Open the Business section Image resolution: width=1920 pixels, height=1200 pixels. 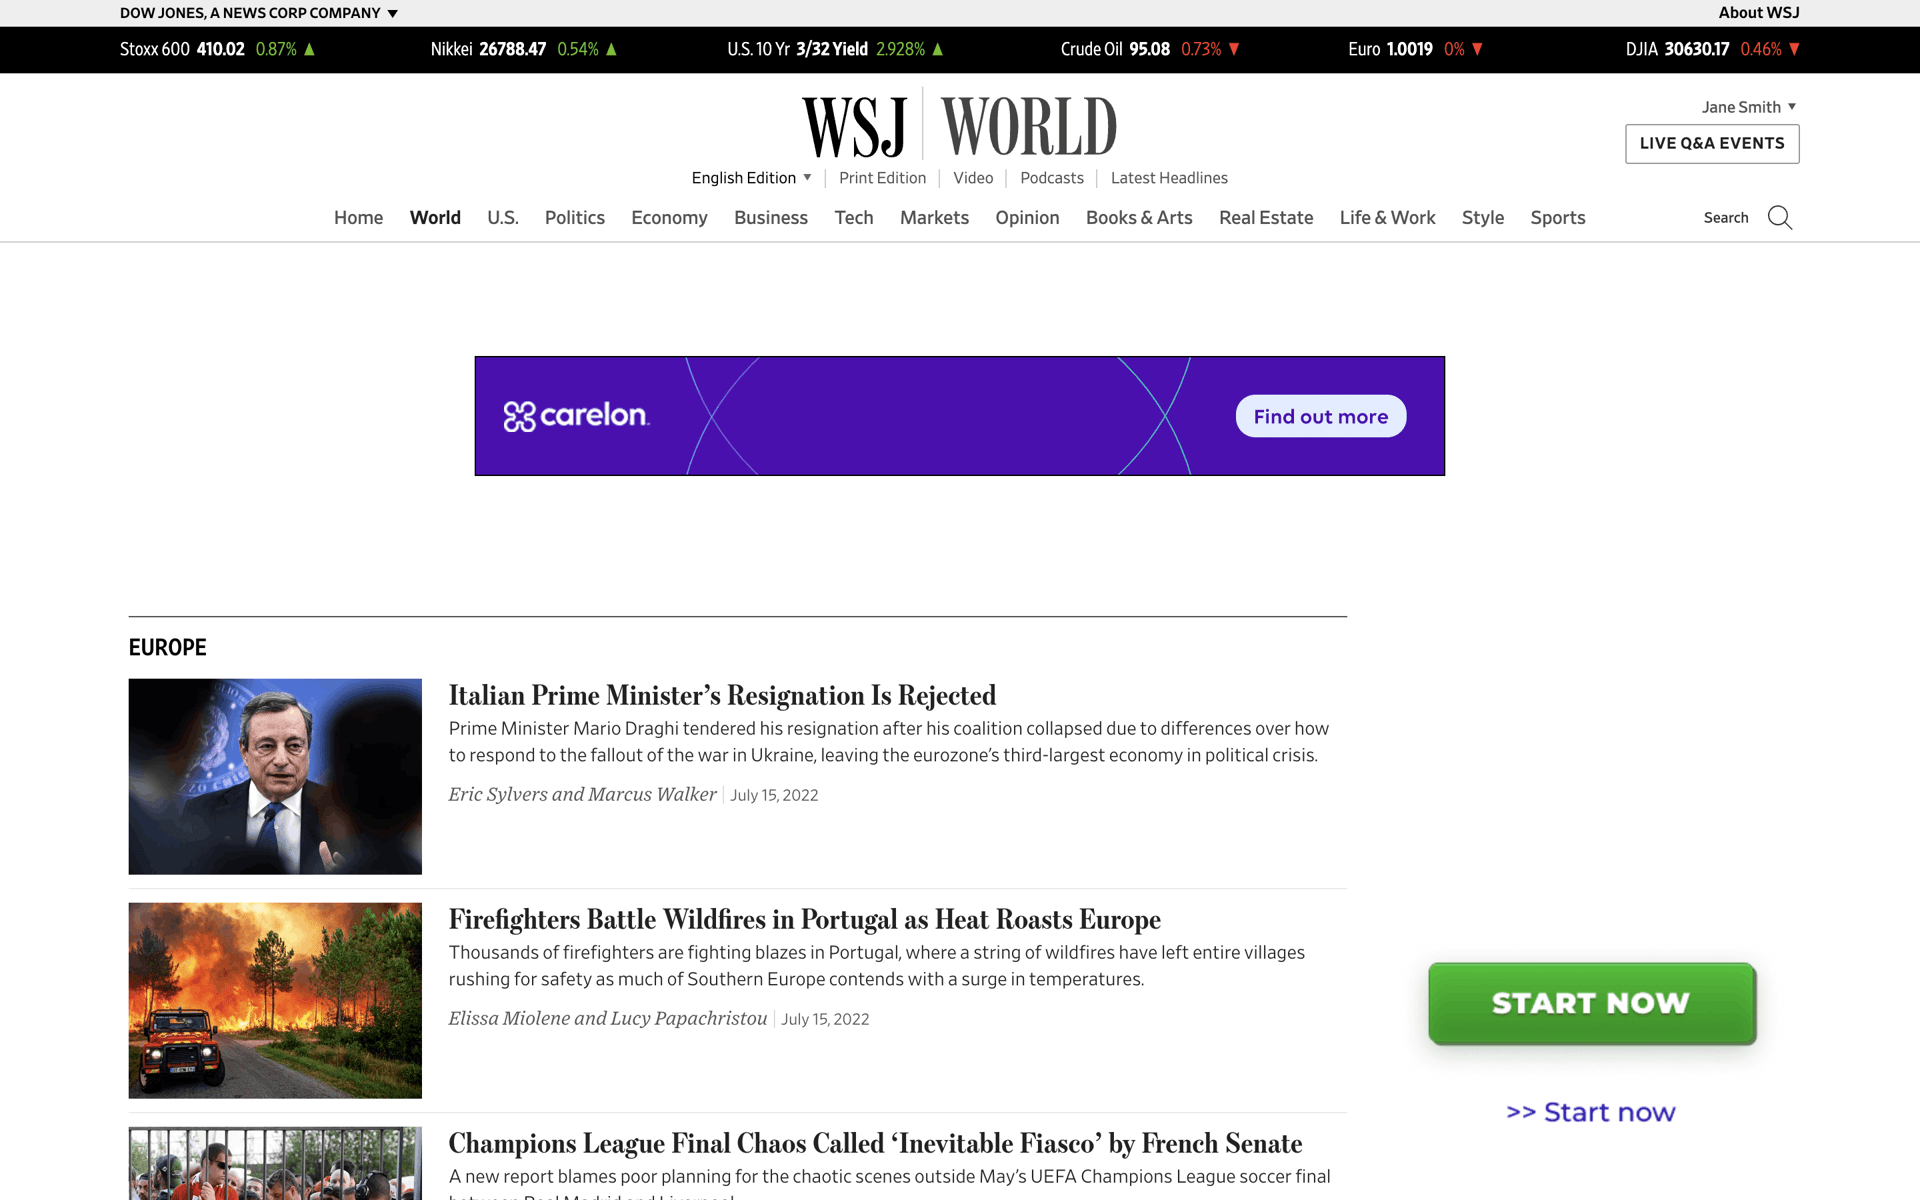771,218
